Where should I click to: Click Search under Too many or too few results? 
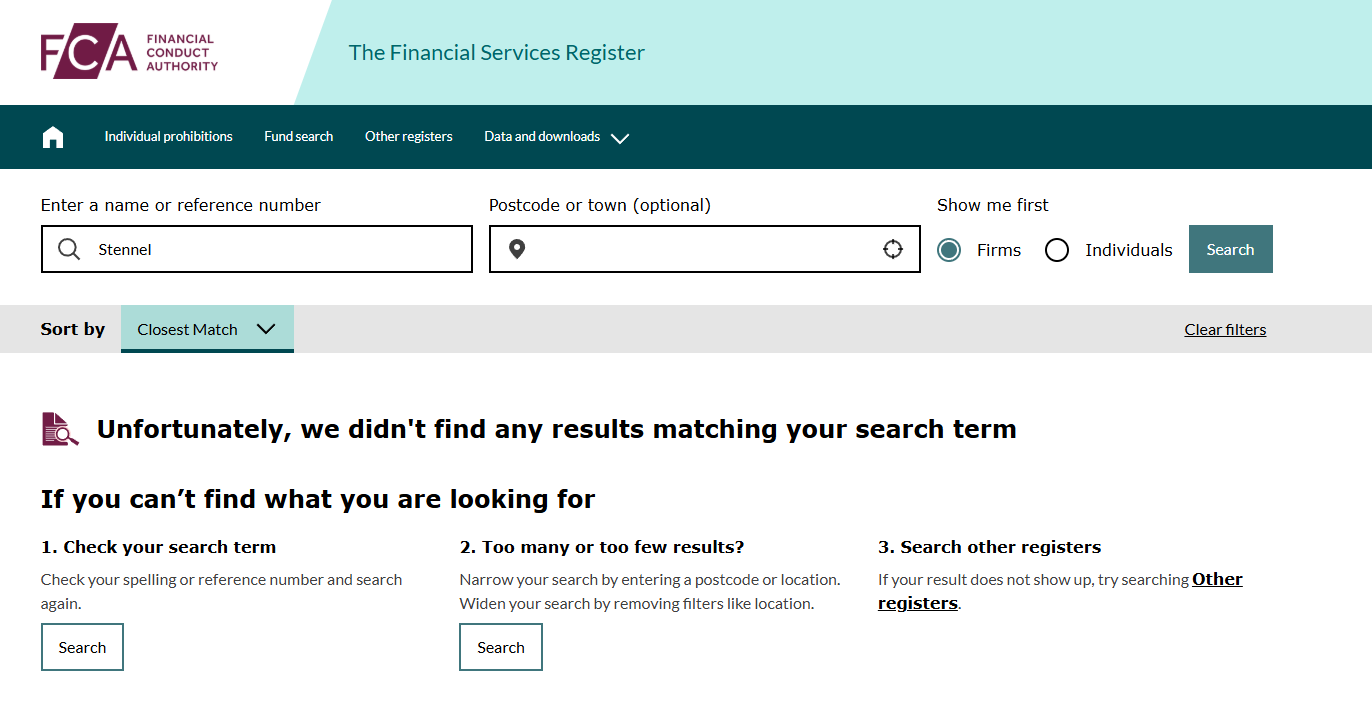click(x=501, y=647)
